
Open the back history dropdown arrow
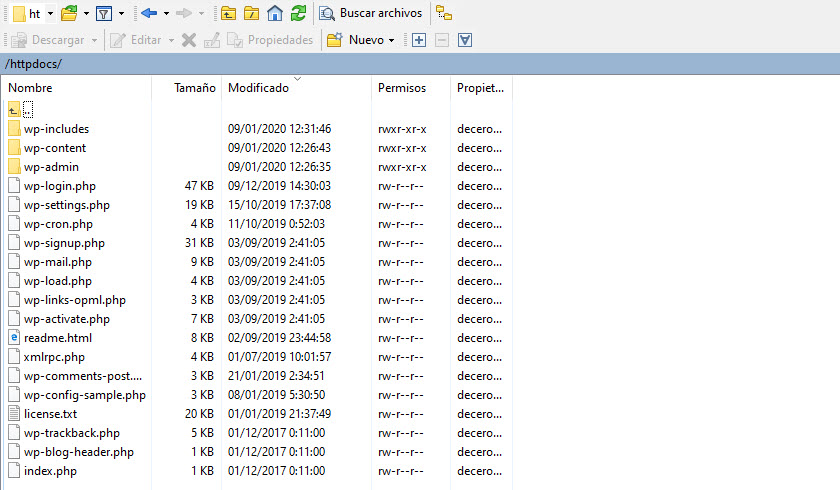pos(166,13)
